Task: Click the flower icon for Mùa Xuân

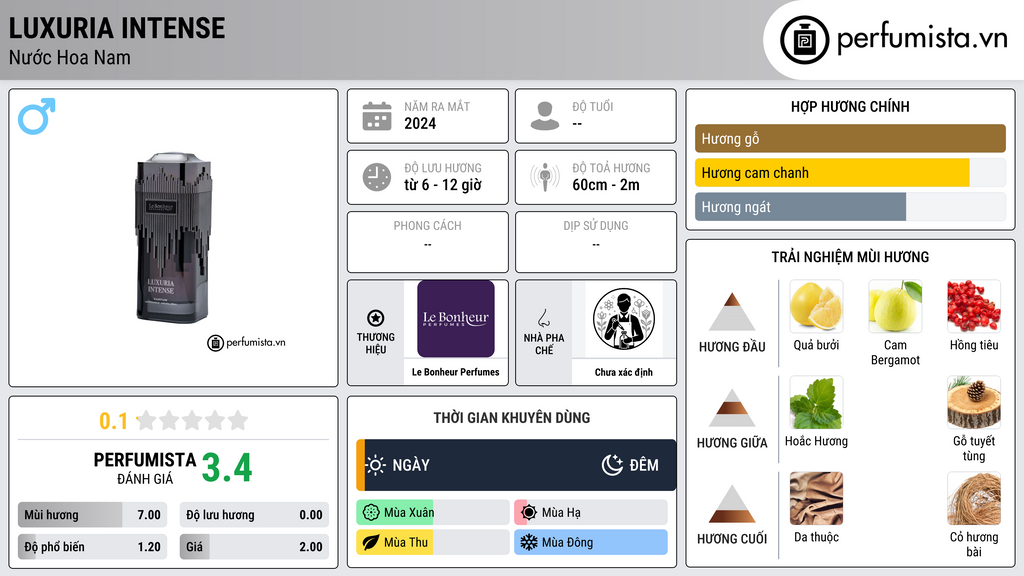Action: click(371, 513)
